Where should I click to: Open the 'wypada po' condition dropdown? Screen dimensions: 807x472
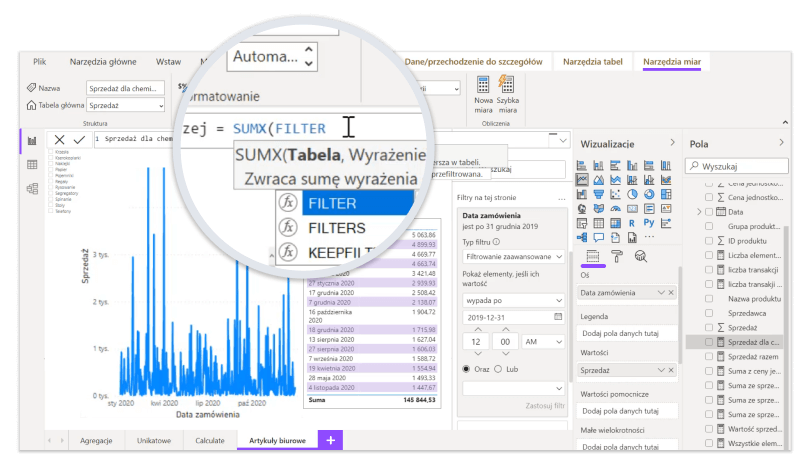point(514,300)
